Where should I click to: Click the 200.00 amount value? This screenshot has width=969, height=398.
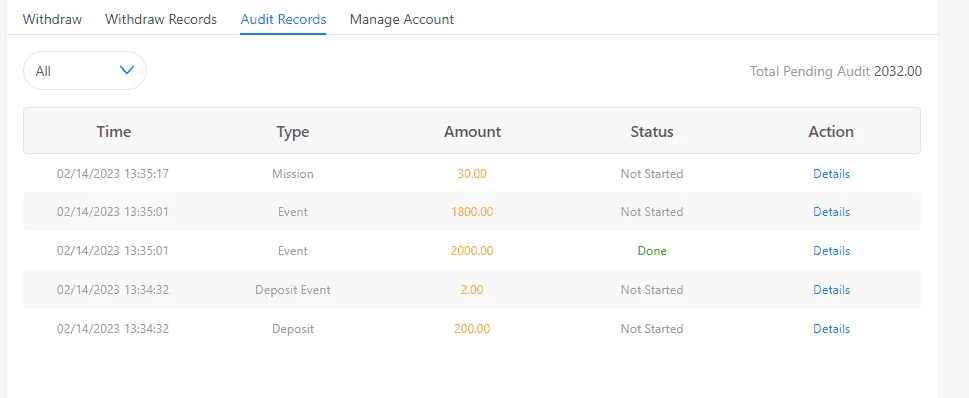click(472, 328)
